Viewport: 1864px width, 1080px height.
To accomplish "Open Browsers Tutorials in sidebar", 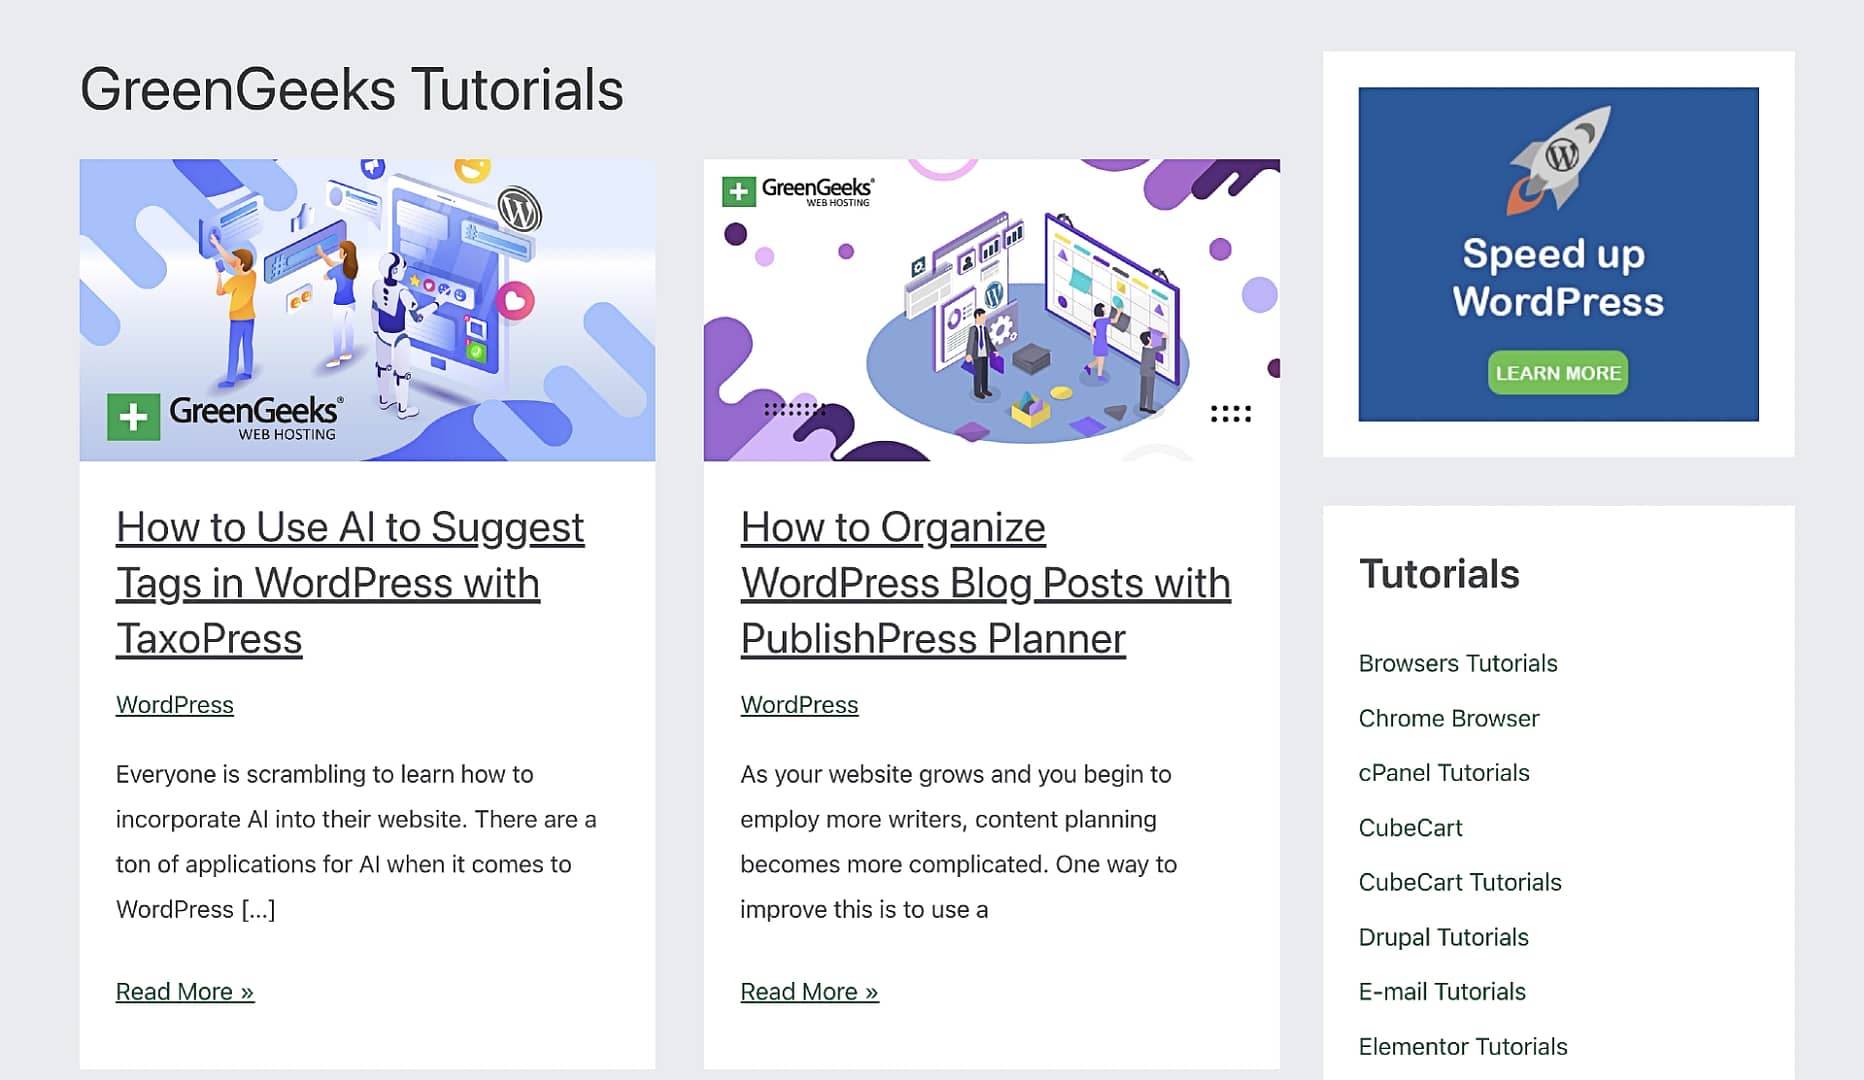I will 1457,663.
